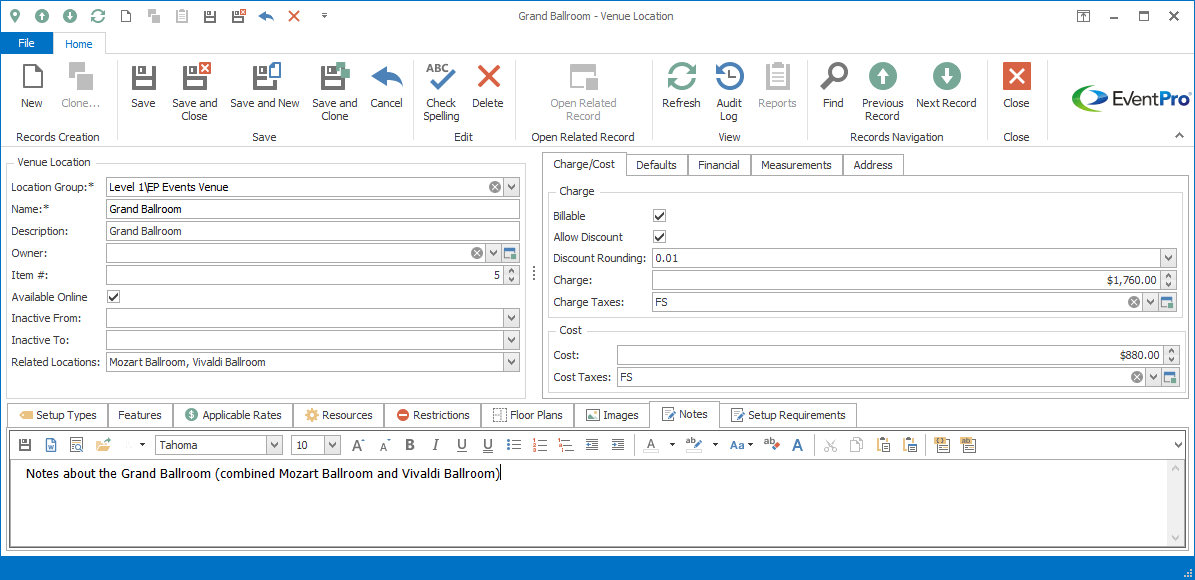Viewport: 1195px width, 580px height.
Task: Click quick-access orange X delete icon
Action: (294, 15)
